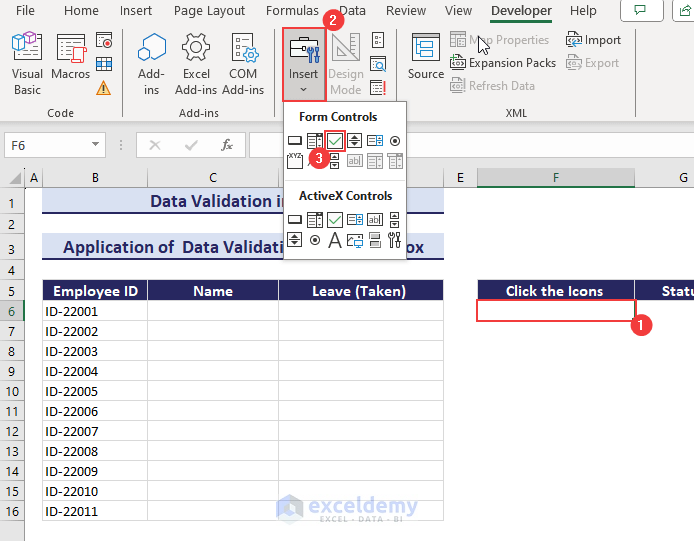Select Check Box form control
694x541 pixels.
pos(335,141)
